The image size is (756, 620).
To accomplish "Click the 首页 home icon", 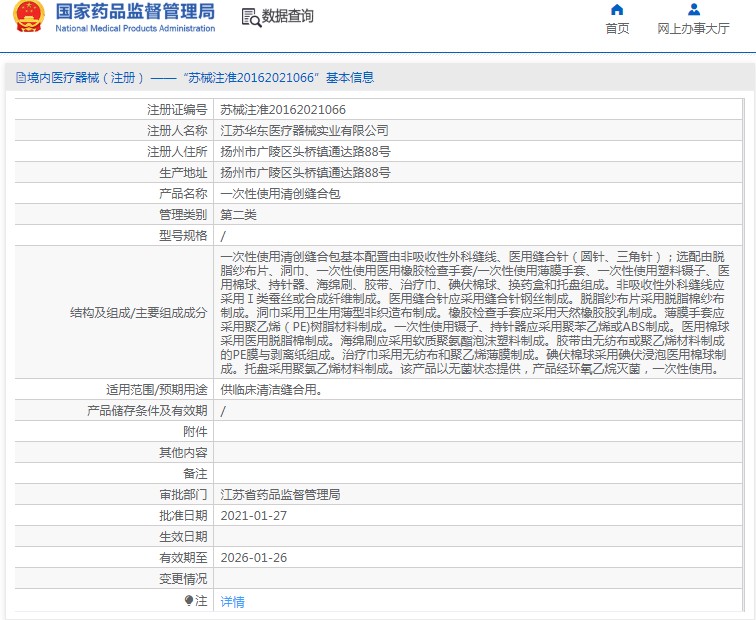I will 617,10.
